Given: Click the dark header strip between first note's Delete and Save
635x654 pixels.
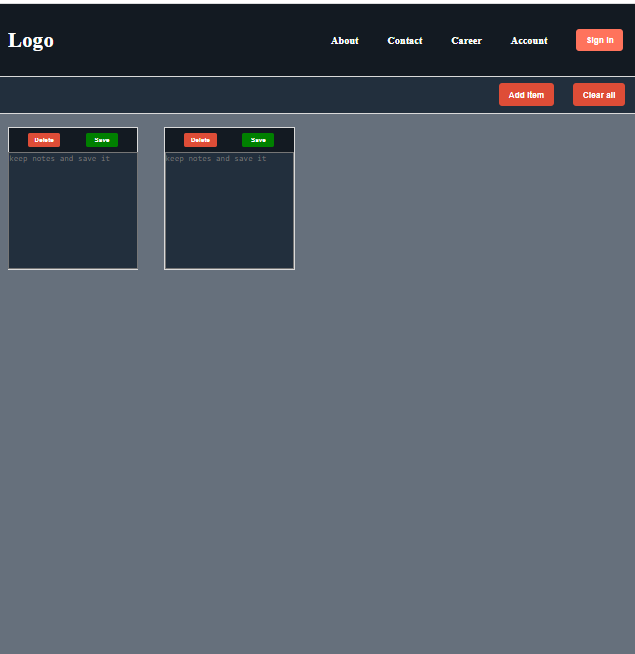Looking at the screenshot, I should pyautogui.click(x=73, y=140).
